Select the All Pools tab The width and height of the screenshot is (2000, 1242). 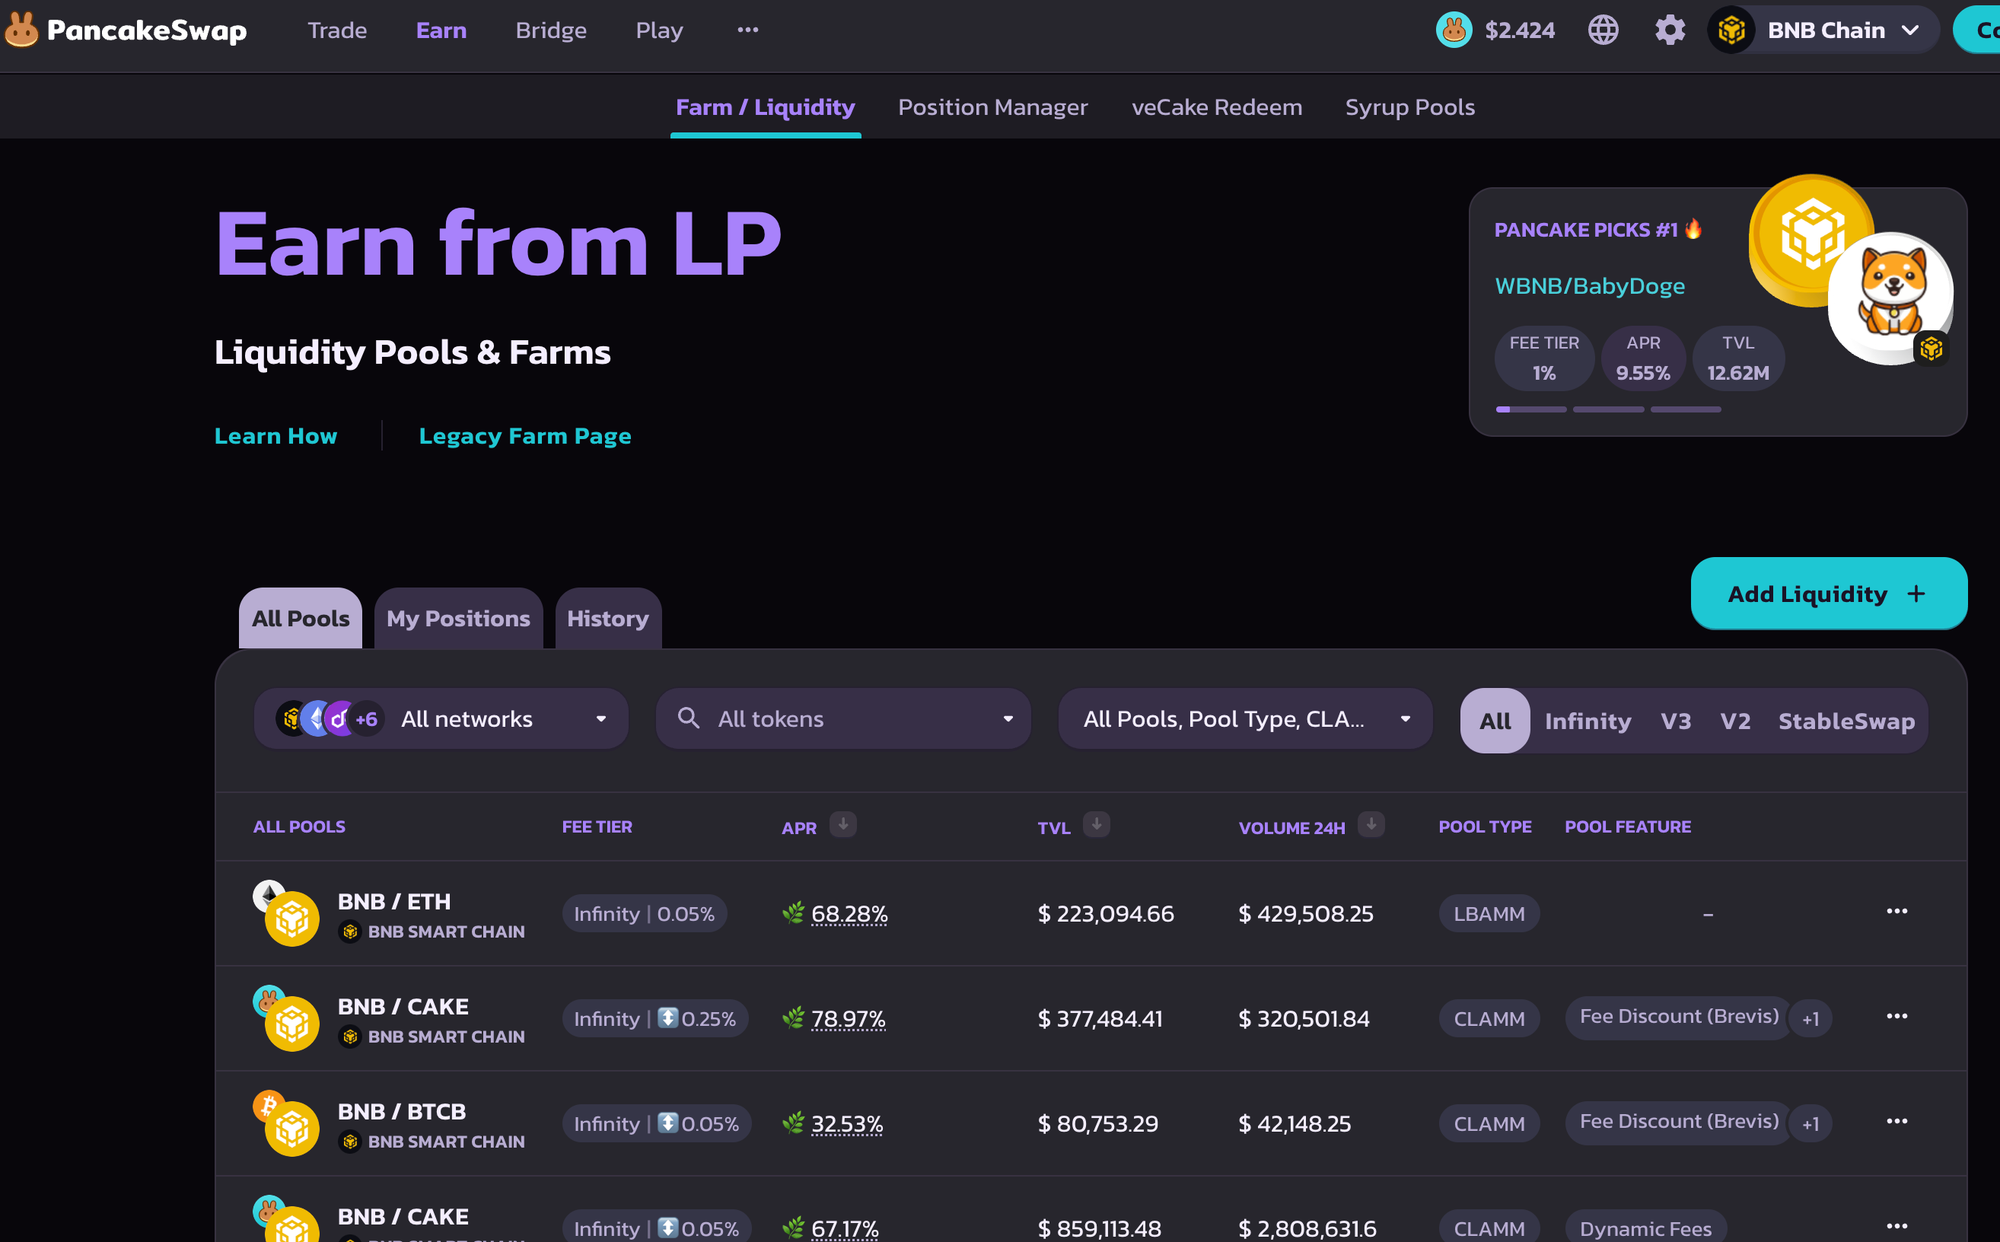(x=300, y=618)
